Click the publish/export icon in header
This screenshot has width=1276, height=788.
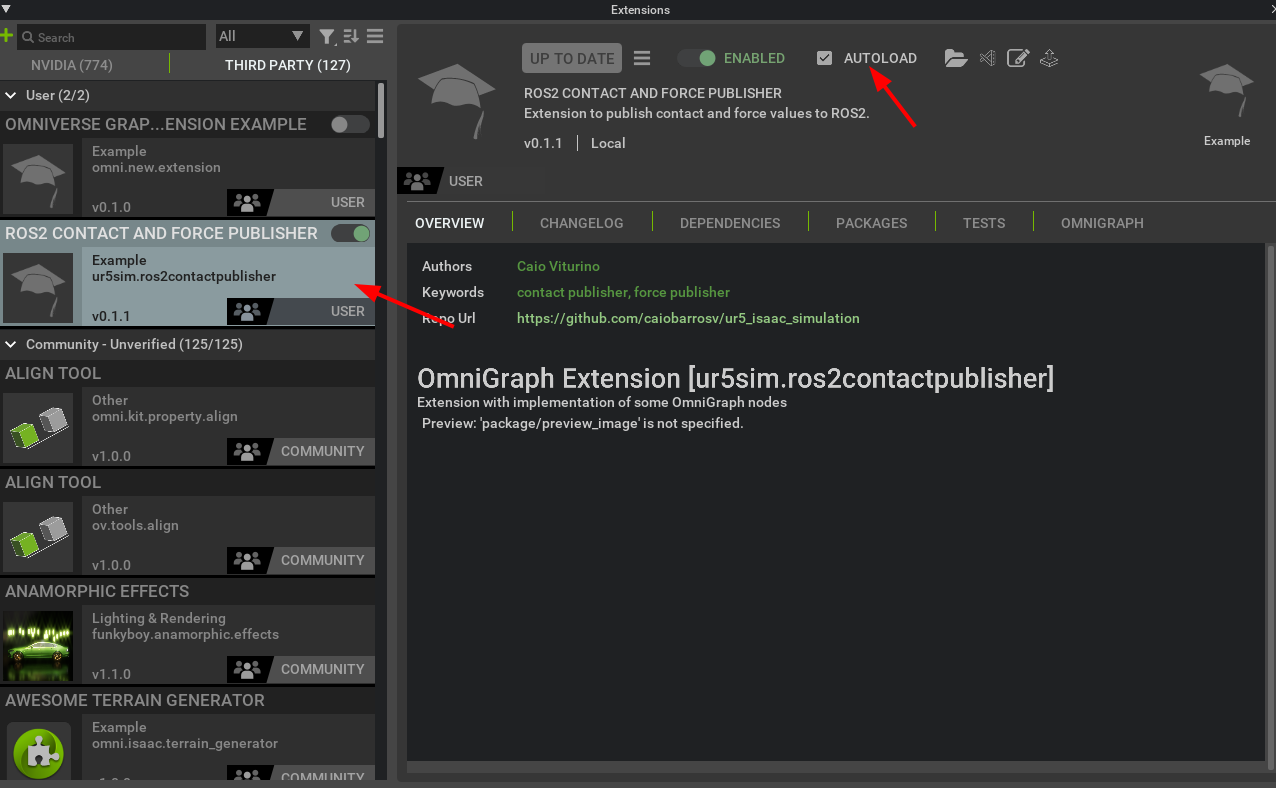[1049, 58]
